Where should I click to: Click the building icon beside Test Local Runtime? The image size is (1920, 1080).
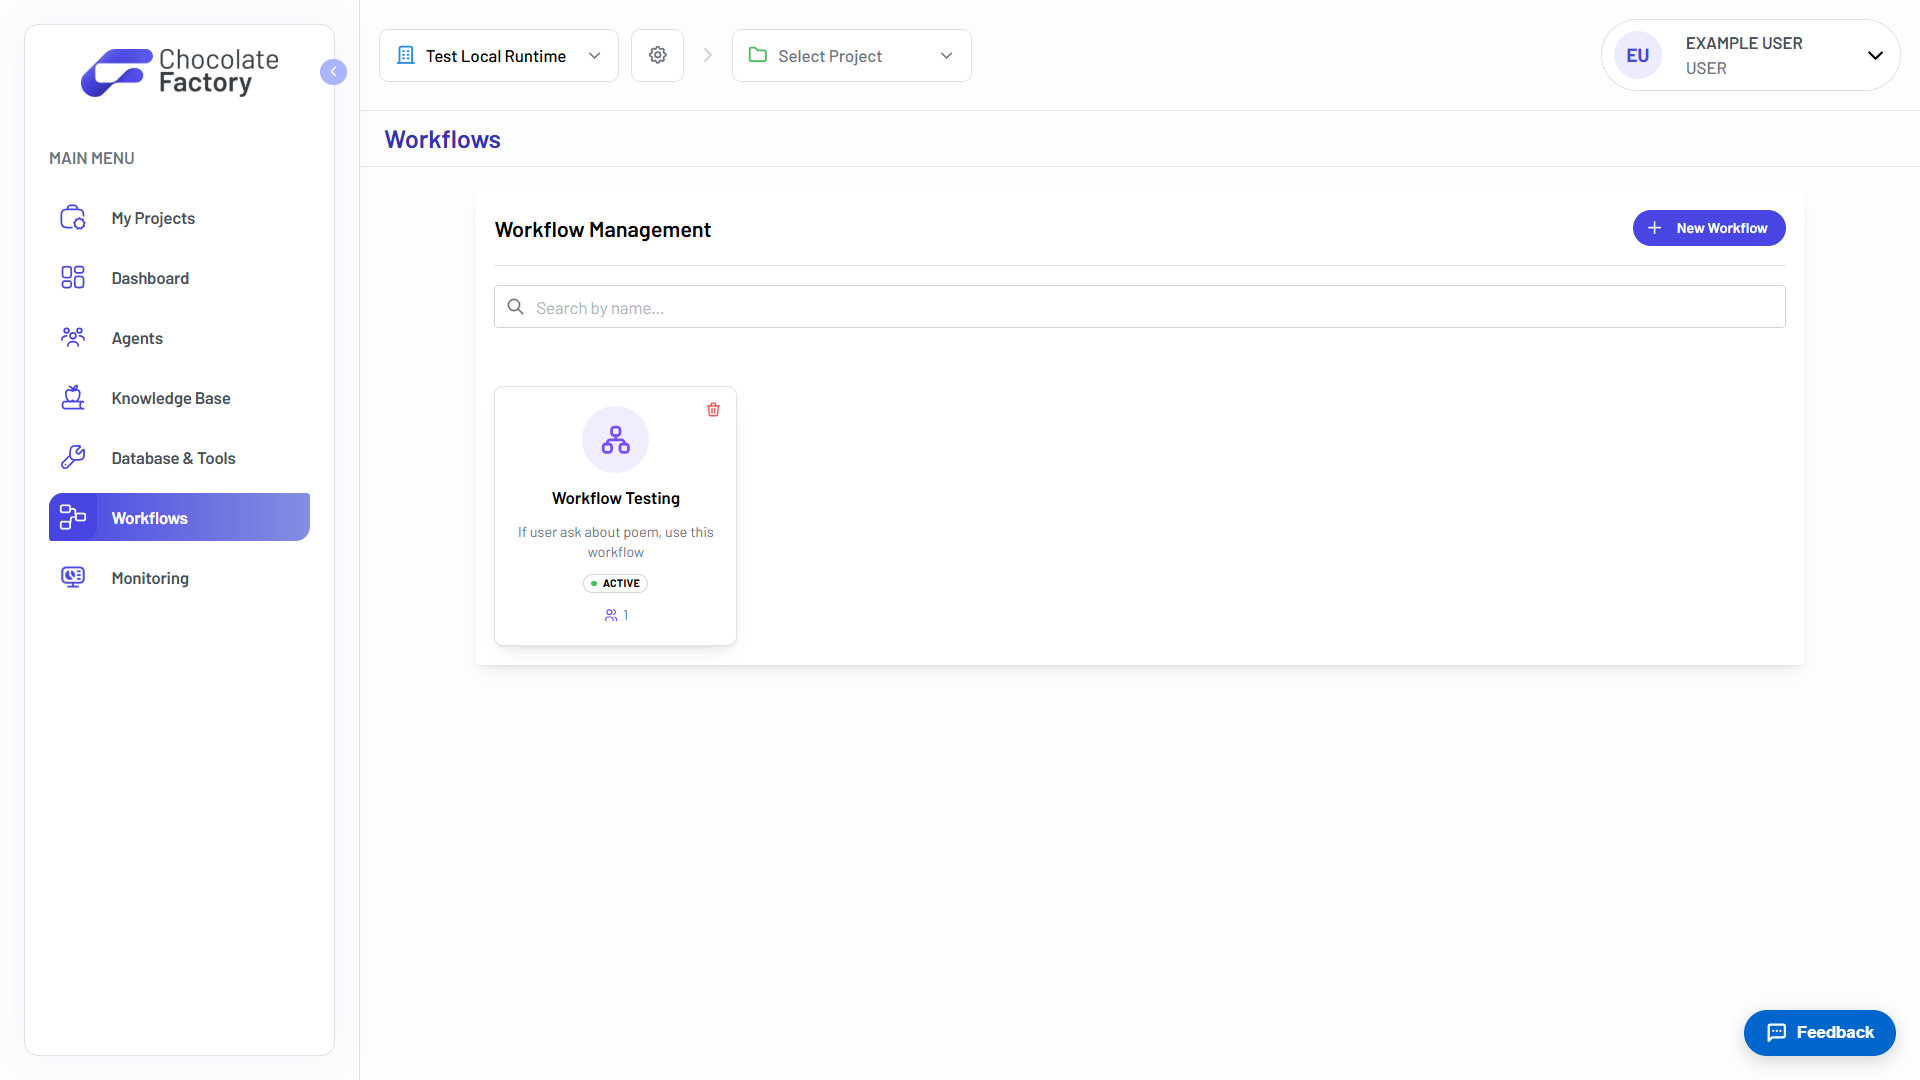tap(405, 55)
